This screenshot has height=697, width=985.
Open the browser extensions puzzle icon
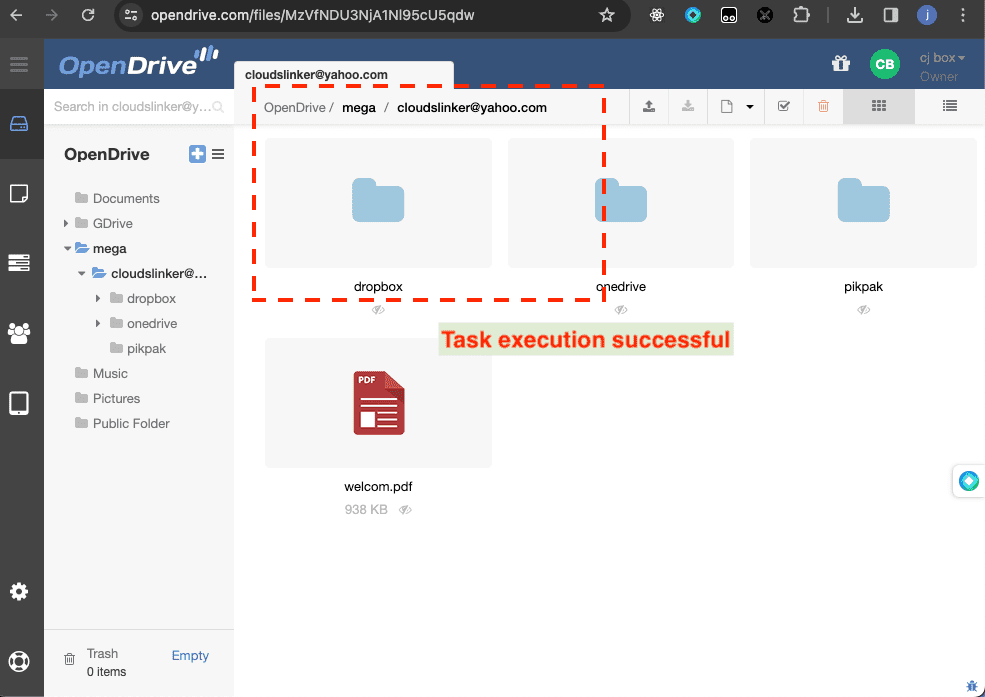point(801,15)
